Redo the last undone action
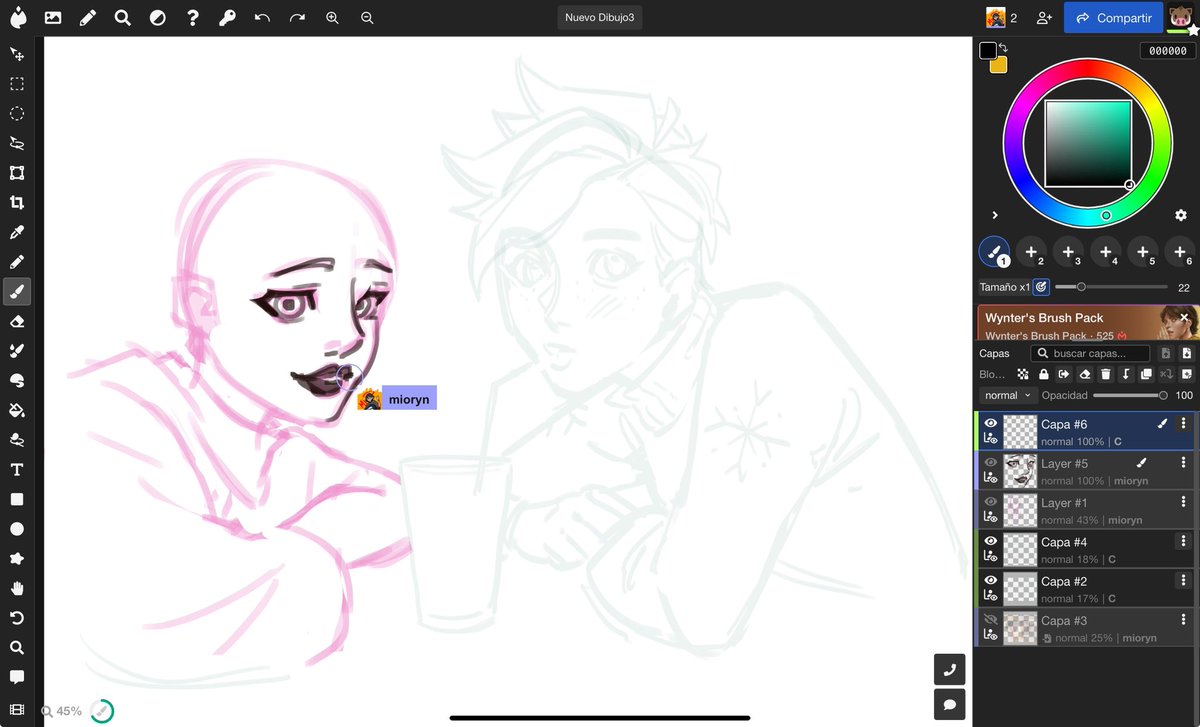 tap(297, 18)
